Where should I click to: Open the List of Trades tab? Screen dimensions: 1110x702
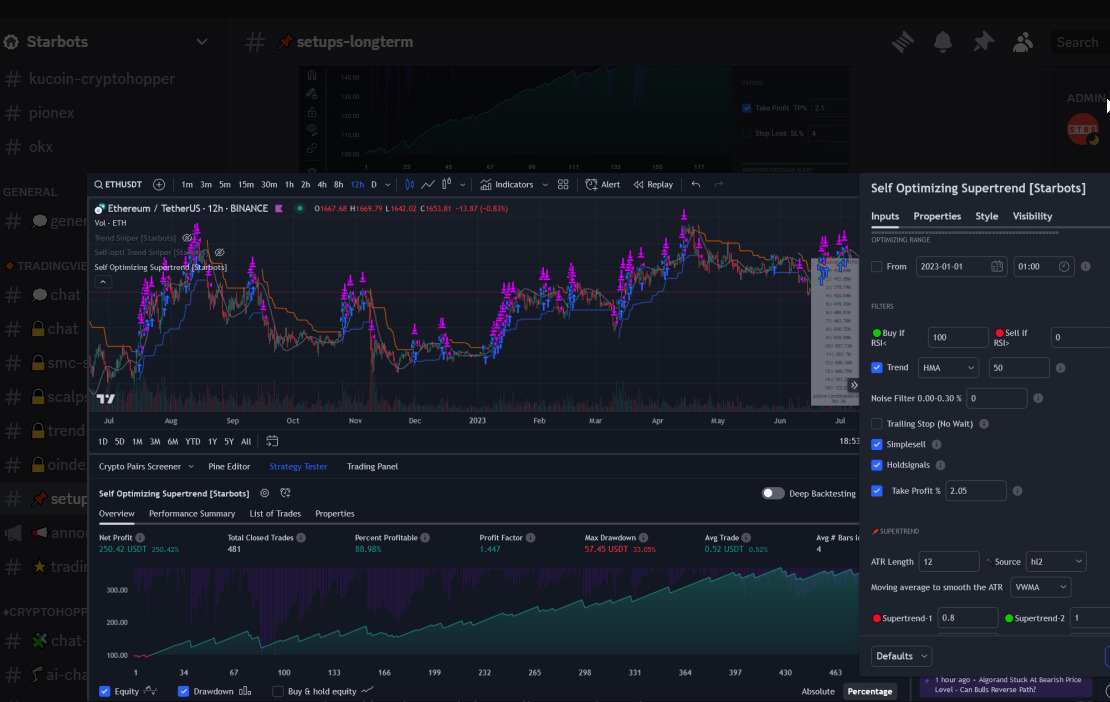point(275,514)
